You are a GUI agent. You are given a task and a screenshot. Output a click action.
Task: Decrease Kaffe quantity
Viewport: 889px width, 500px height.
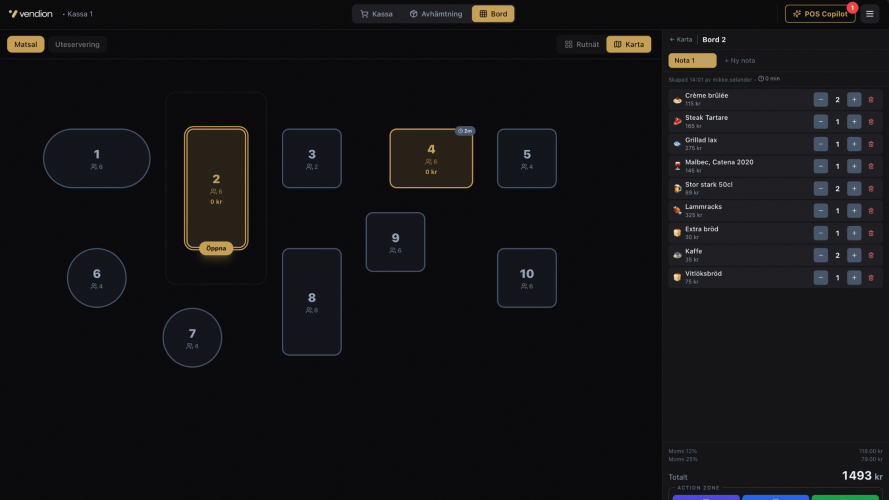tap(820, 255)
